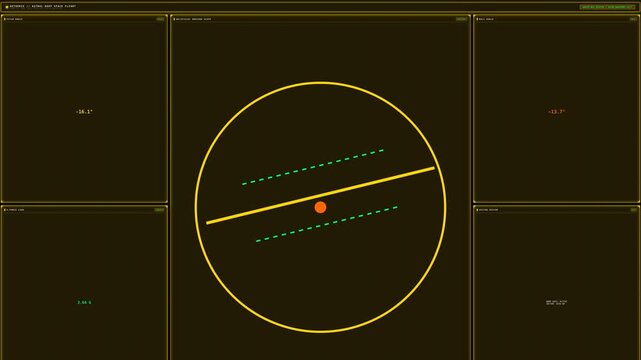Click the upper green dashed pitch line
Screen dimensions: 641x360
click(x=313, y=167)
